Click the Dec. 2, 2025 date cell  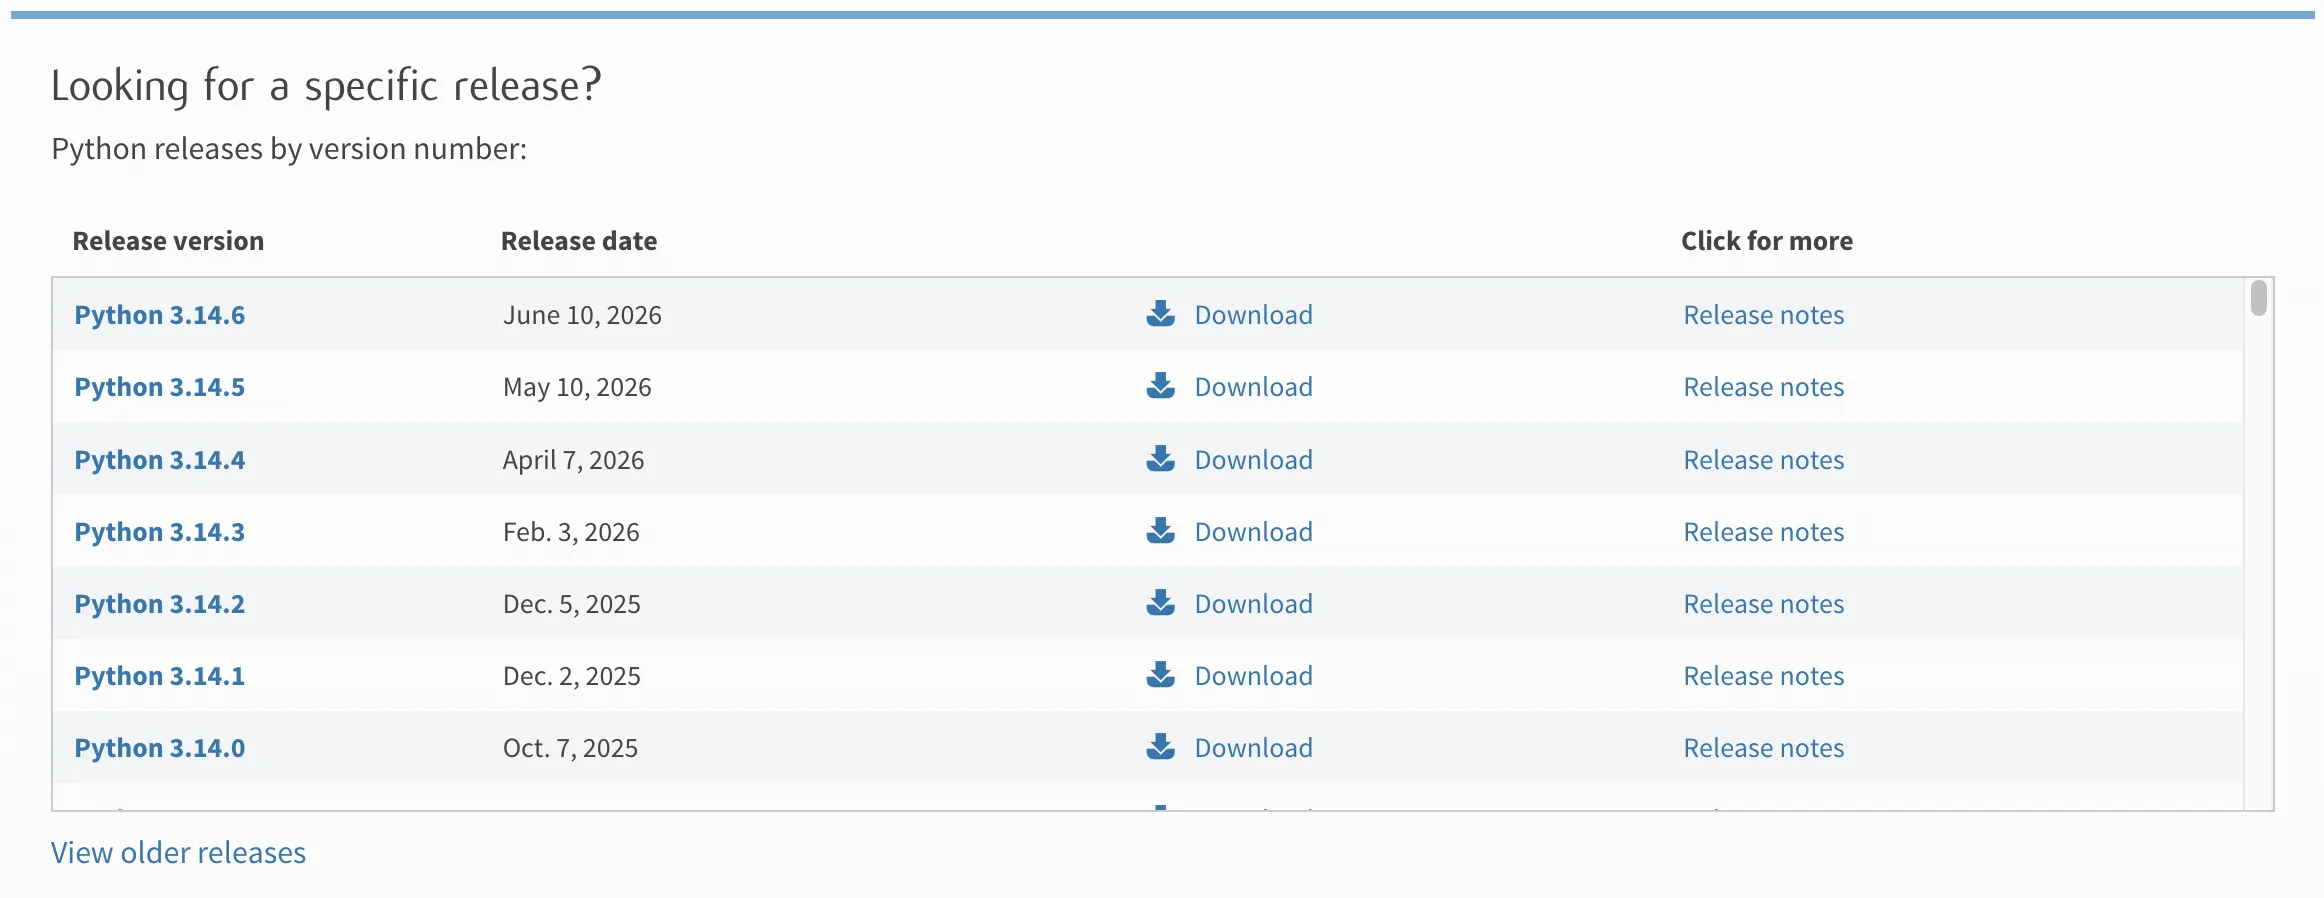click(x=571, y=676)
